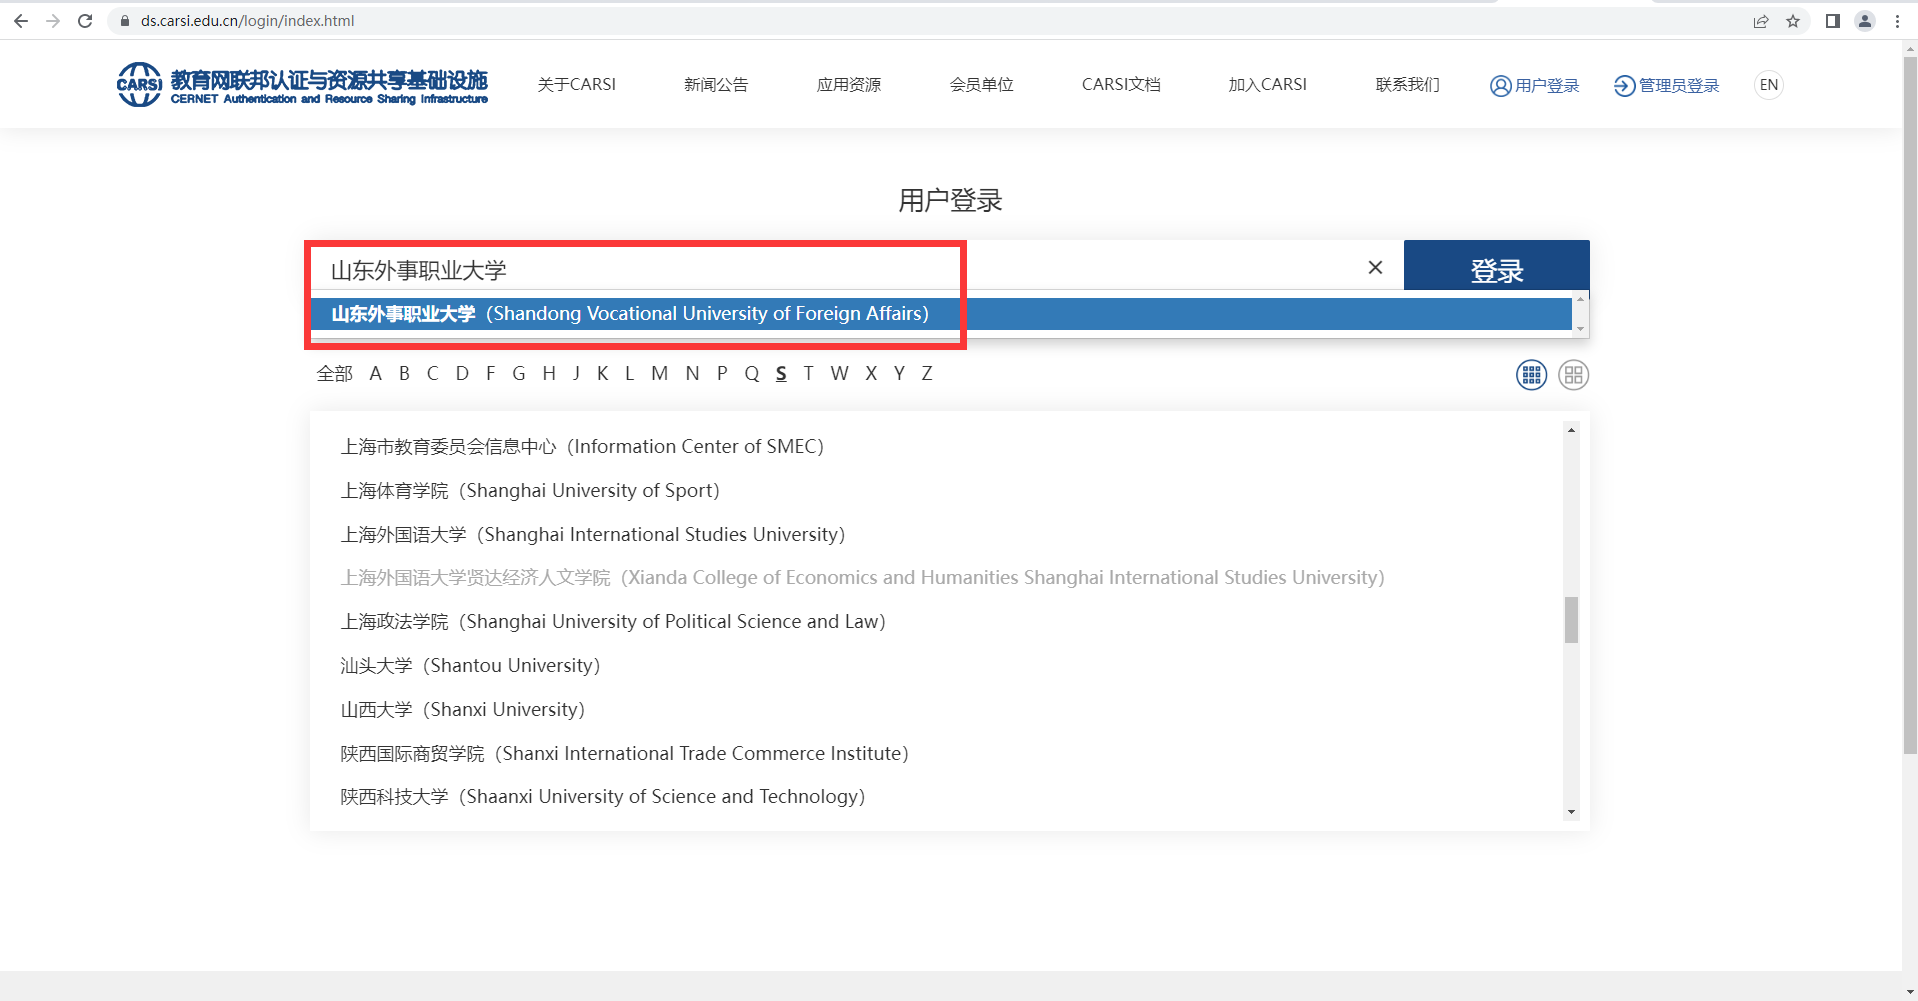The width and height of the screenshot is (1918, 1001).
Task: Filter institutions by letter T
Action: [808, 374]
